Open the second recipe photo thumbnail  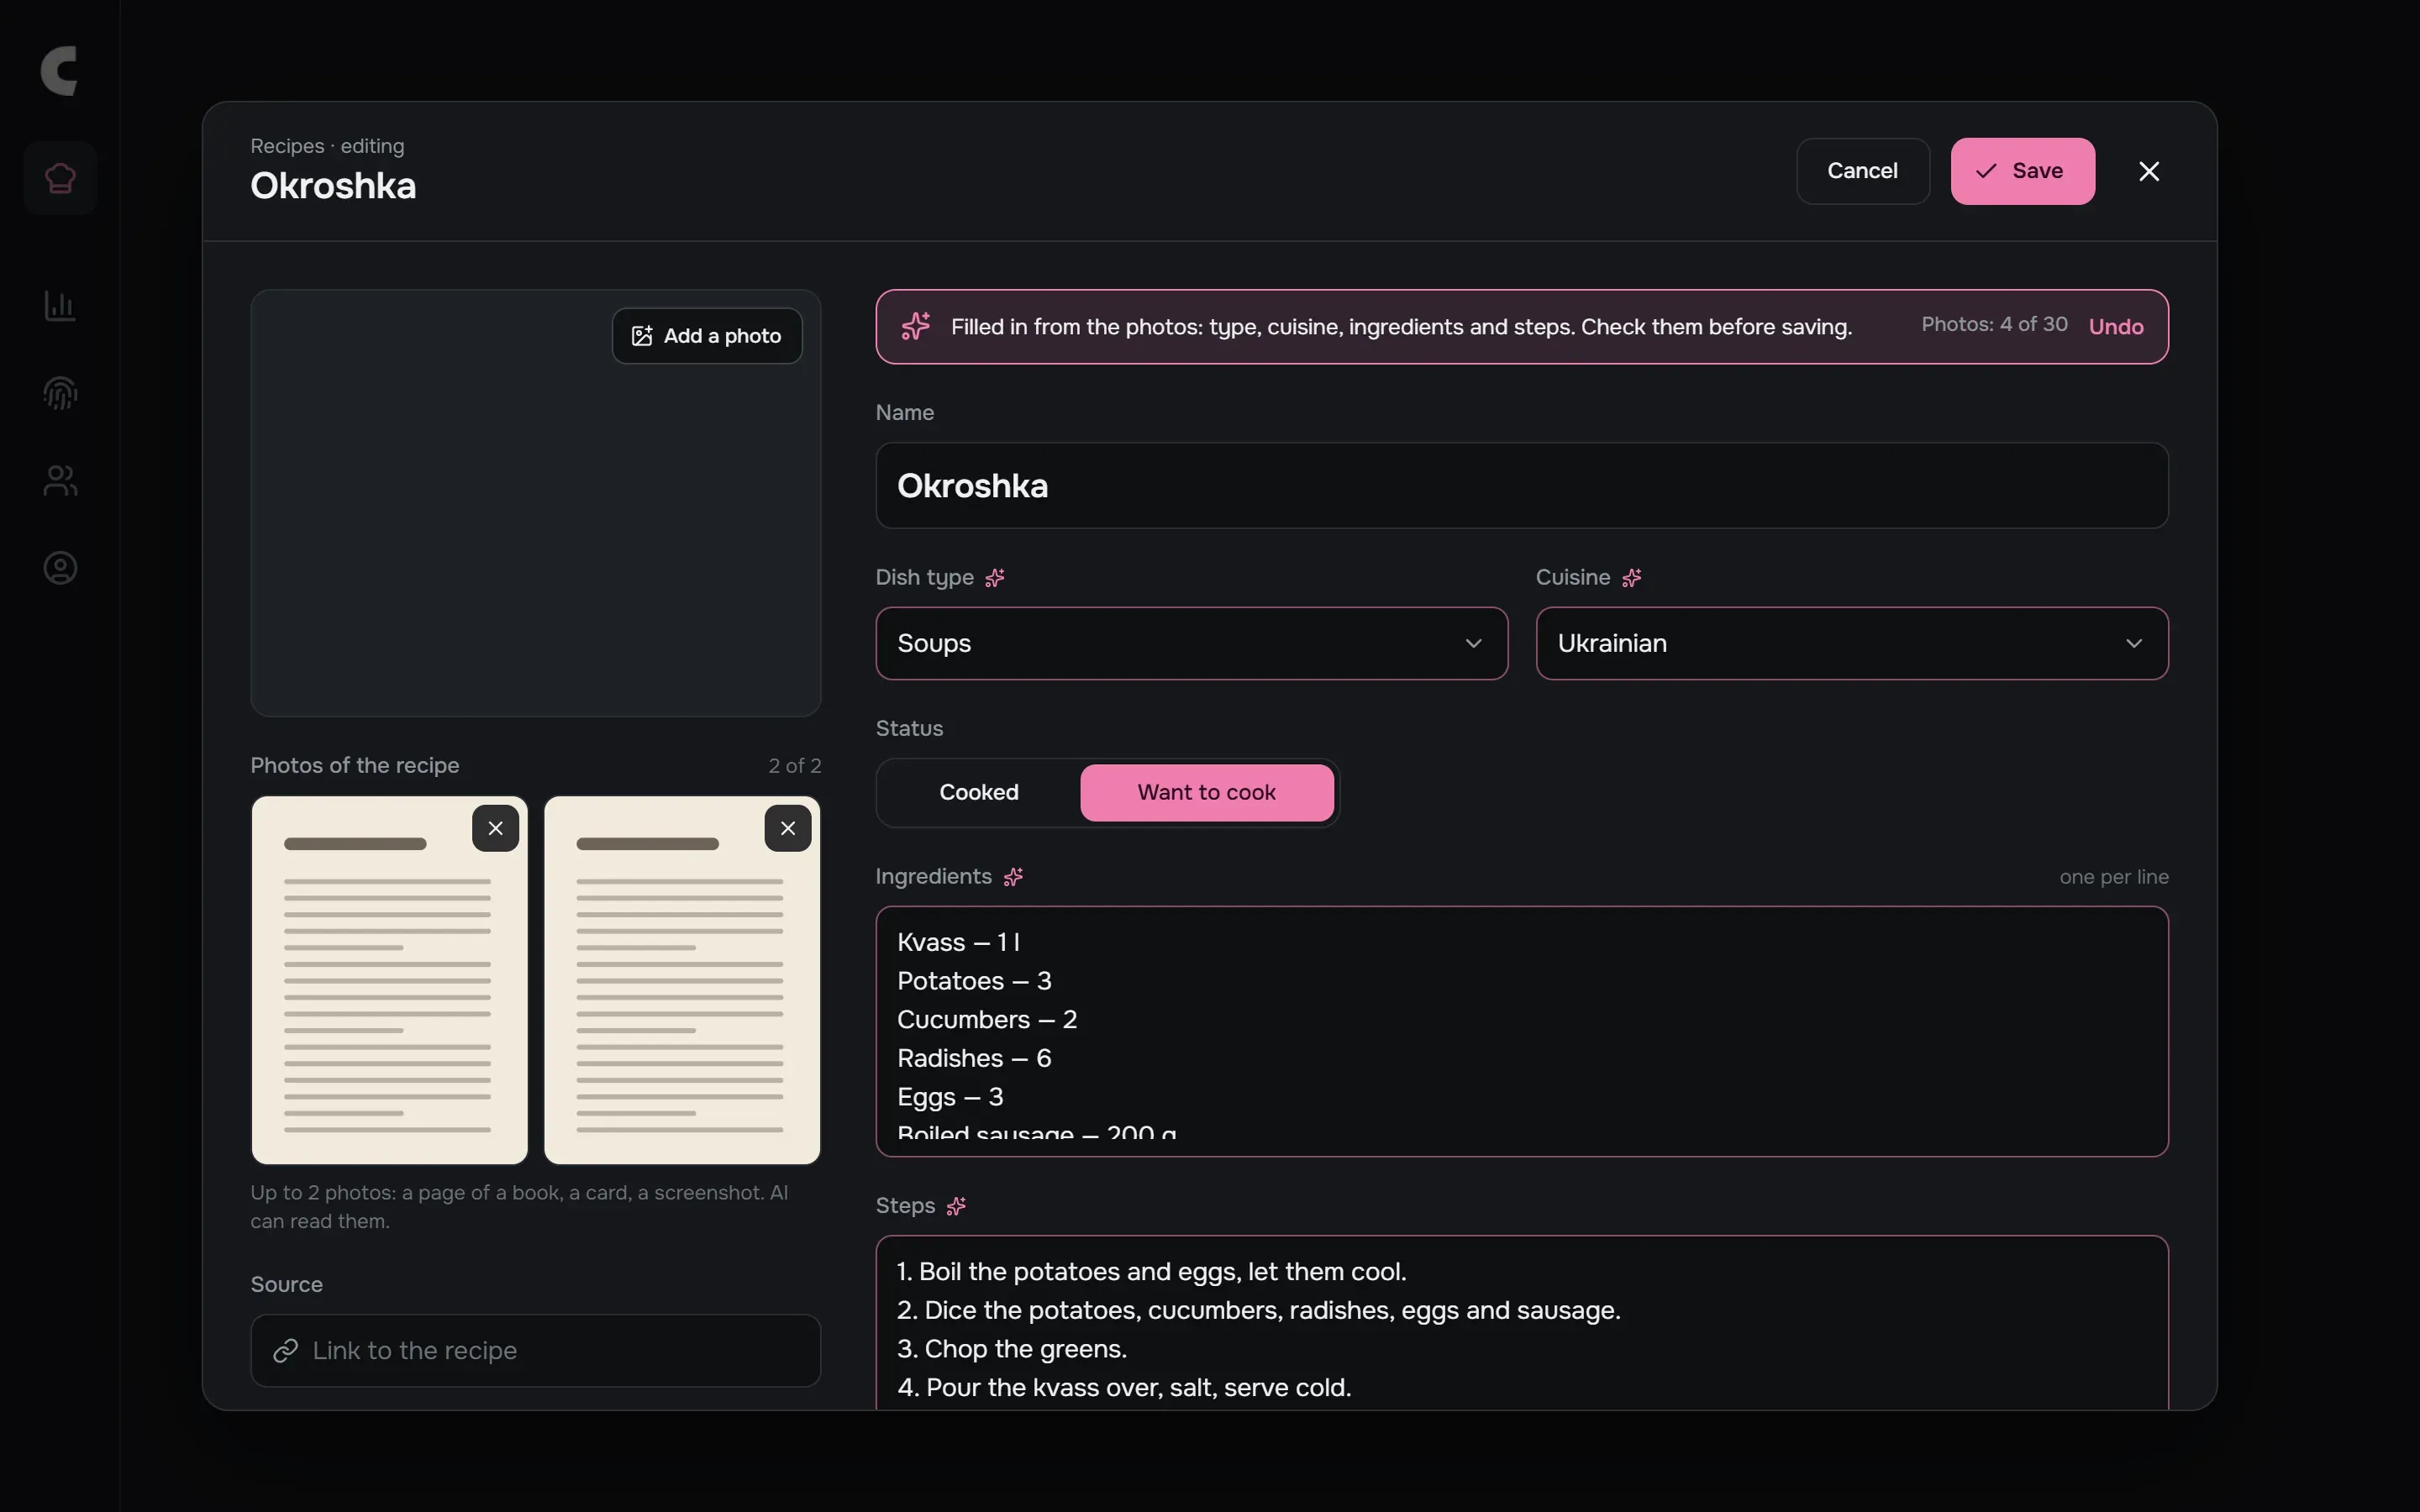coord(682,980)
